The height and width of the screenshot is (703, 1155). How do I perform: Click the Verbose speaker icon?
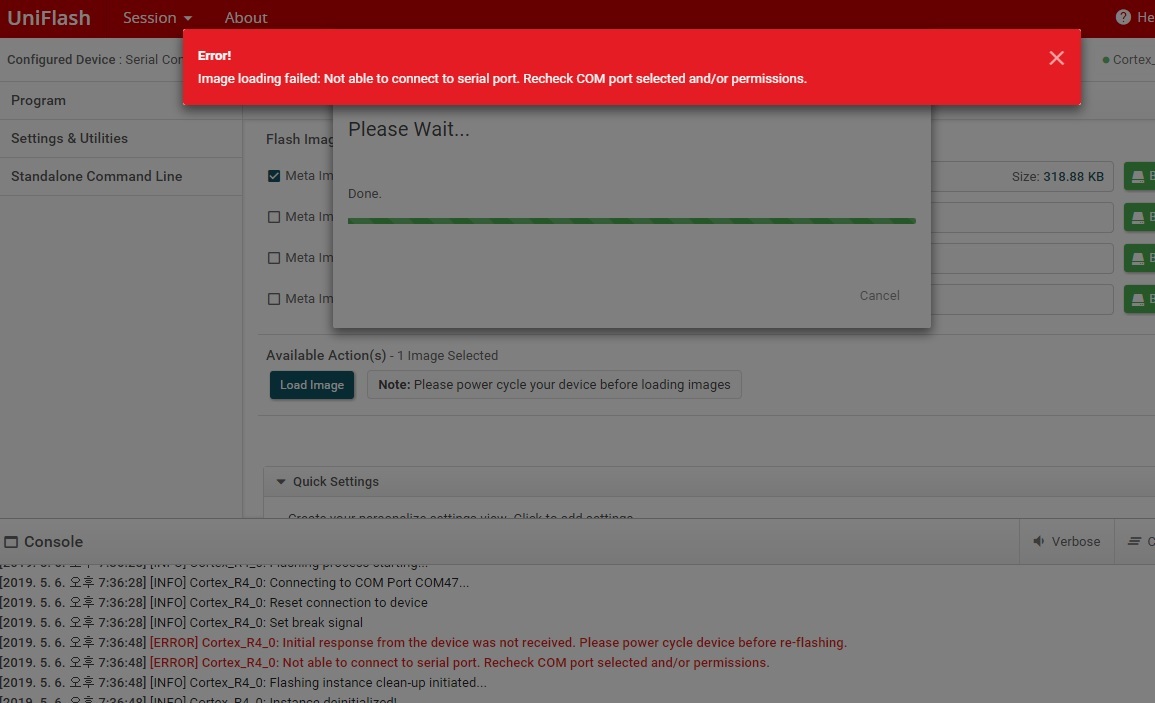1039,542
